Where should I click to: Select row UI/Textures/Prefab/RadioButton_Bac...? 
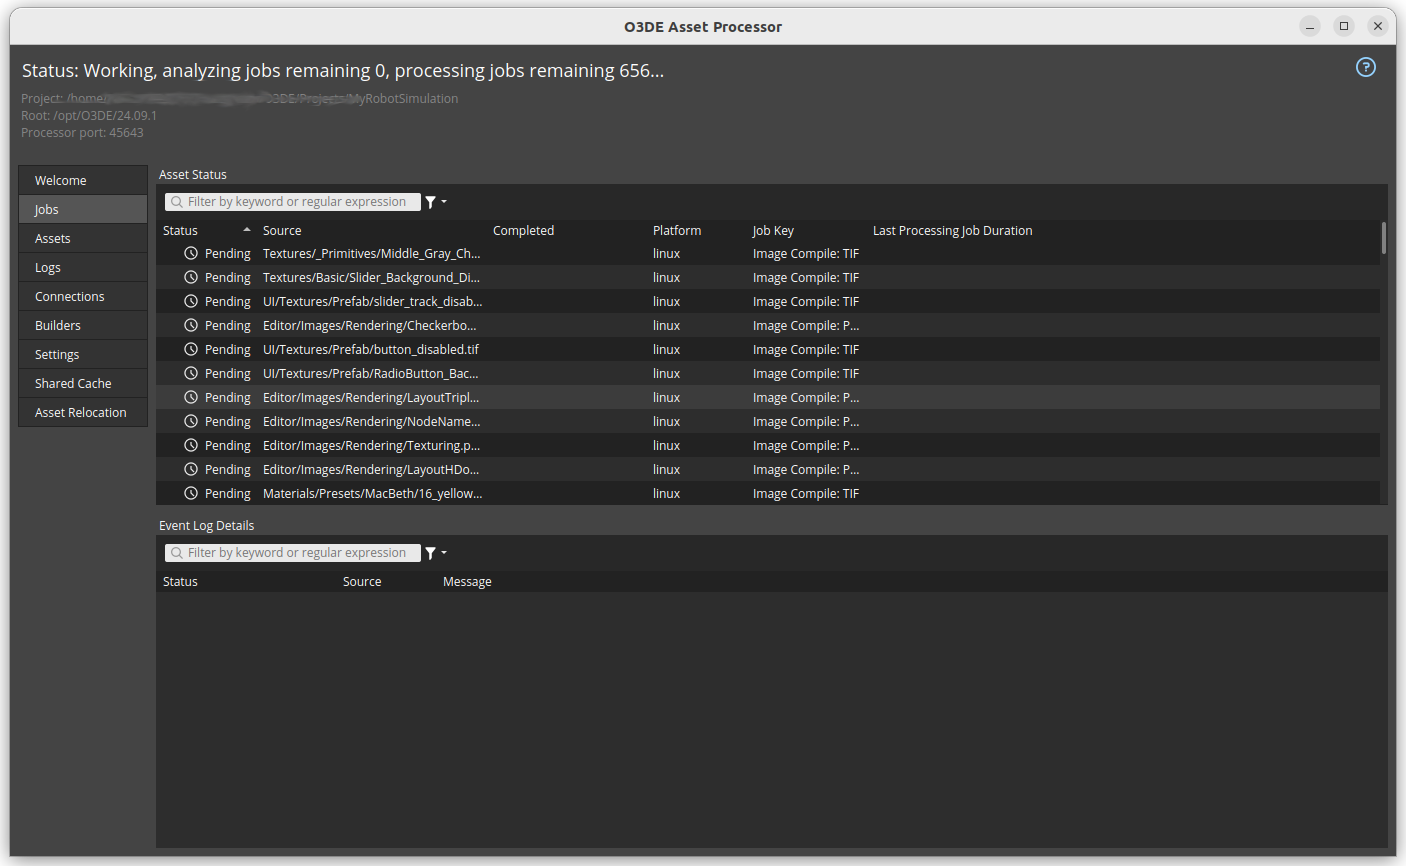tap(768, 374)
